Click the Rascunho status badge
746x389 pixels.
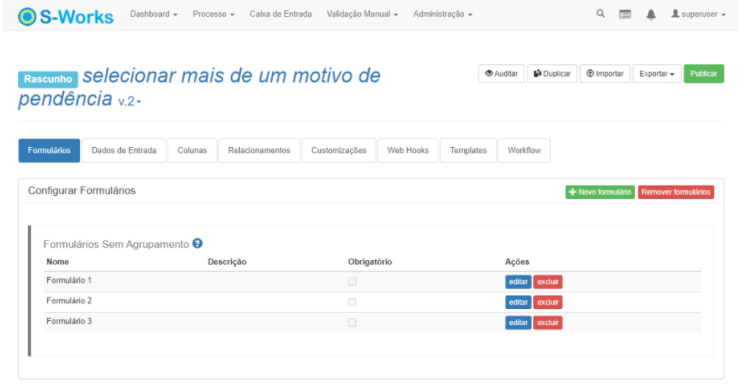tap(48, 79)
